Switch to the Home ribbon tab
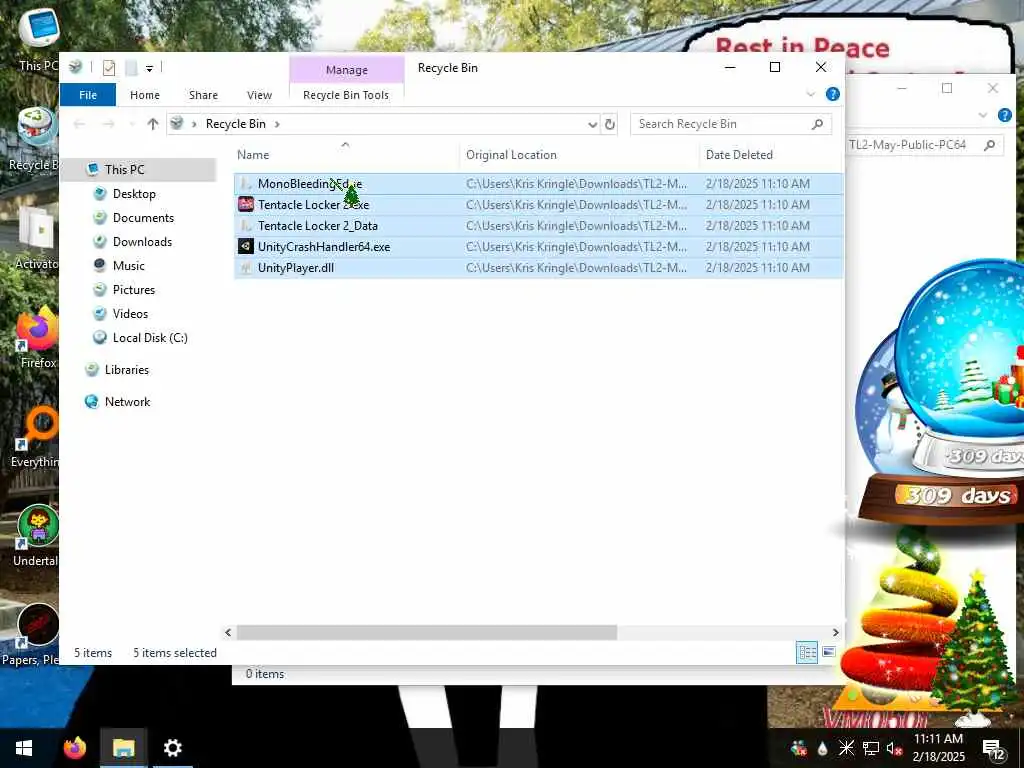1024x768 pixels. tap(145, 95)
